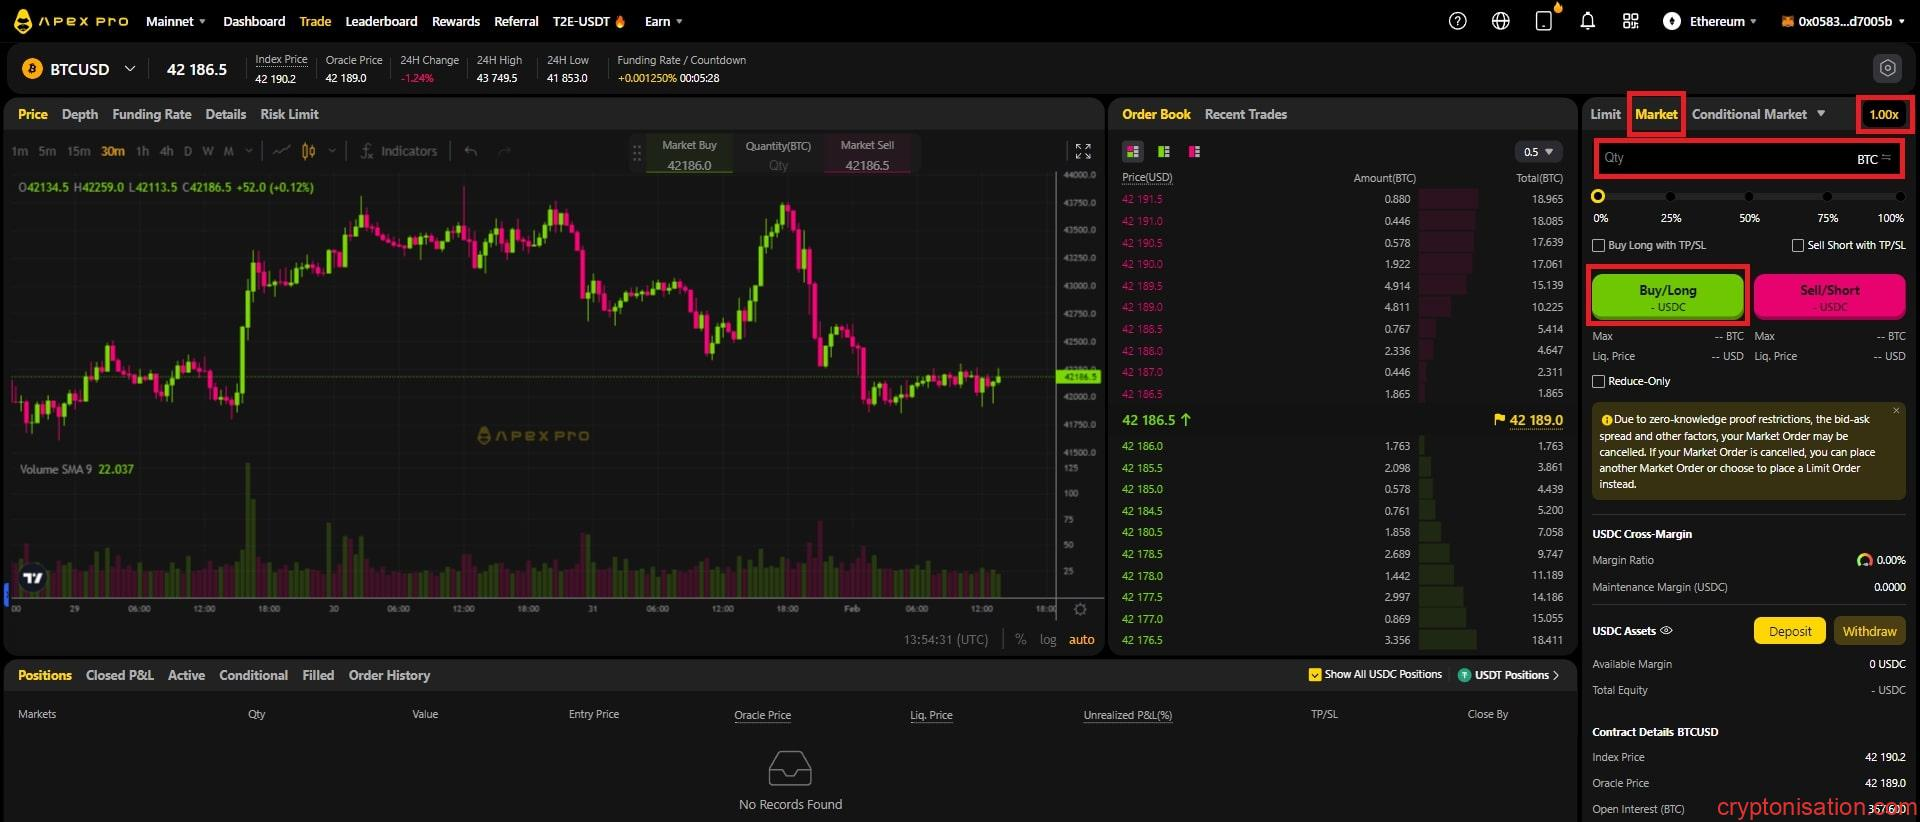Switch to Recent Trades tab

click(1245, 114)
